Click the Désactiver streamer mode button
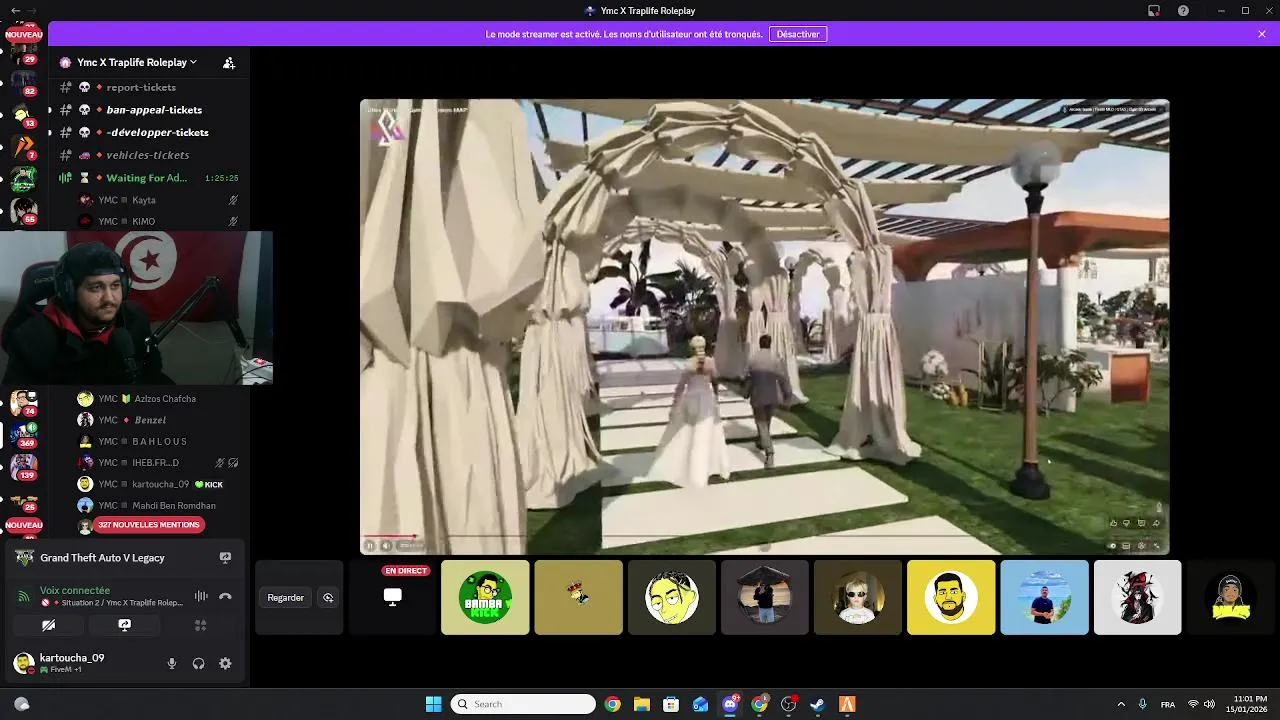This screenshot has width=1280, height=720. point(797,34)
